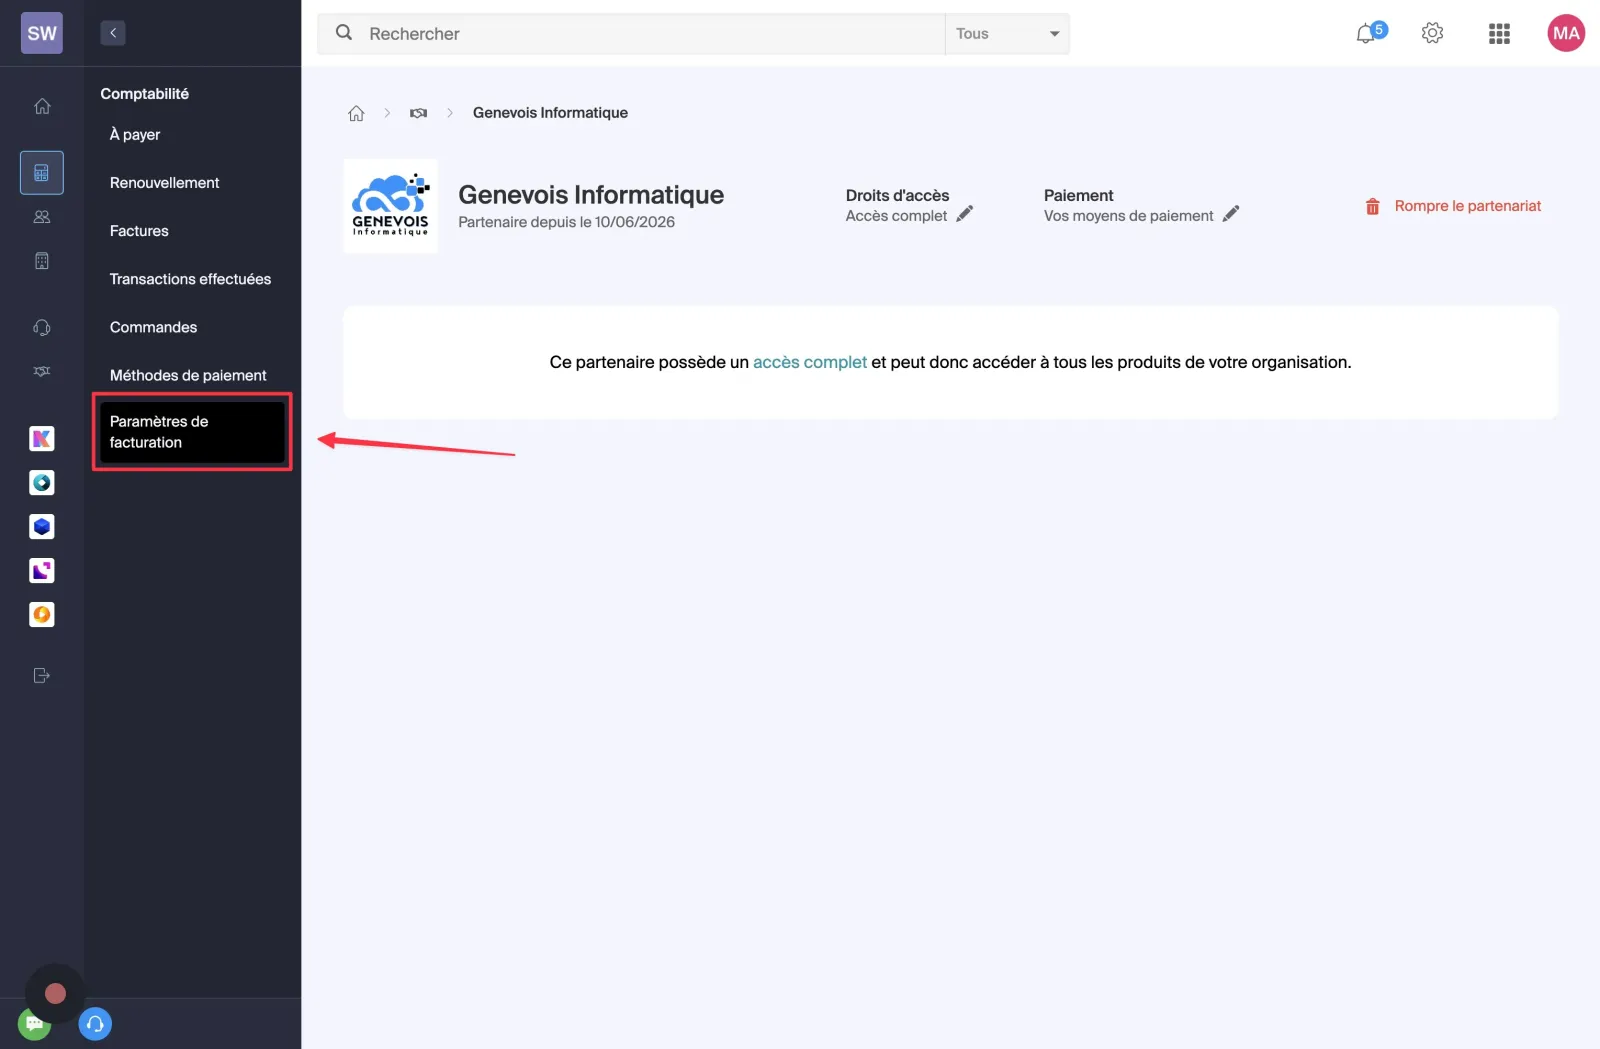Open the Factures section
This screenshot has width=1600, height=1049.
pyautogui.click(x=139, y=231)
